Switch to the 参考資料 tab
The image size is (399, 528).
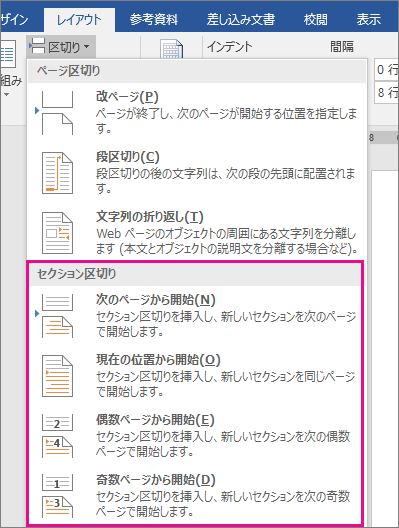point(154,20)
